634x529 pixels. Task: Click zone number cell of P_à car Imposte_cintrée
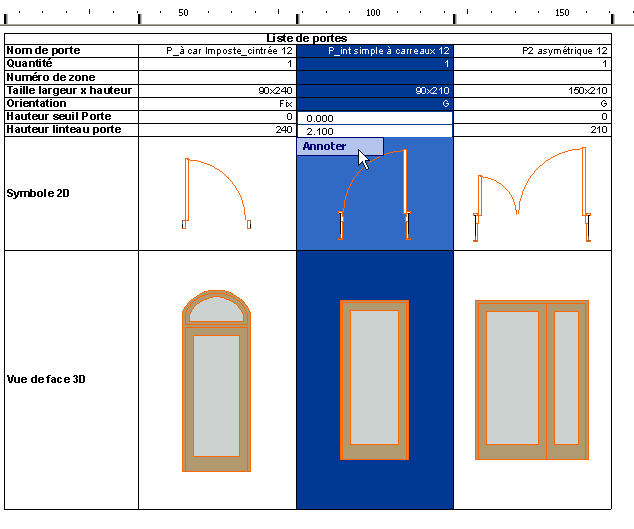pyautogui.click(x=218, y=77)
